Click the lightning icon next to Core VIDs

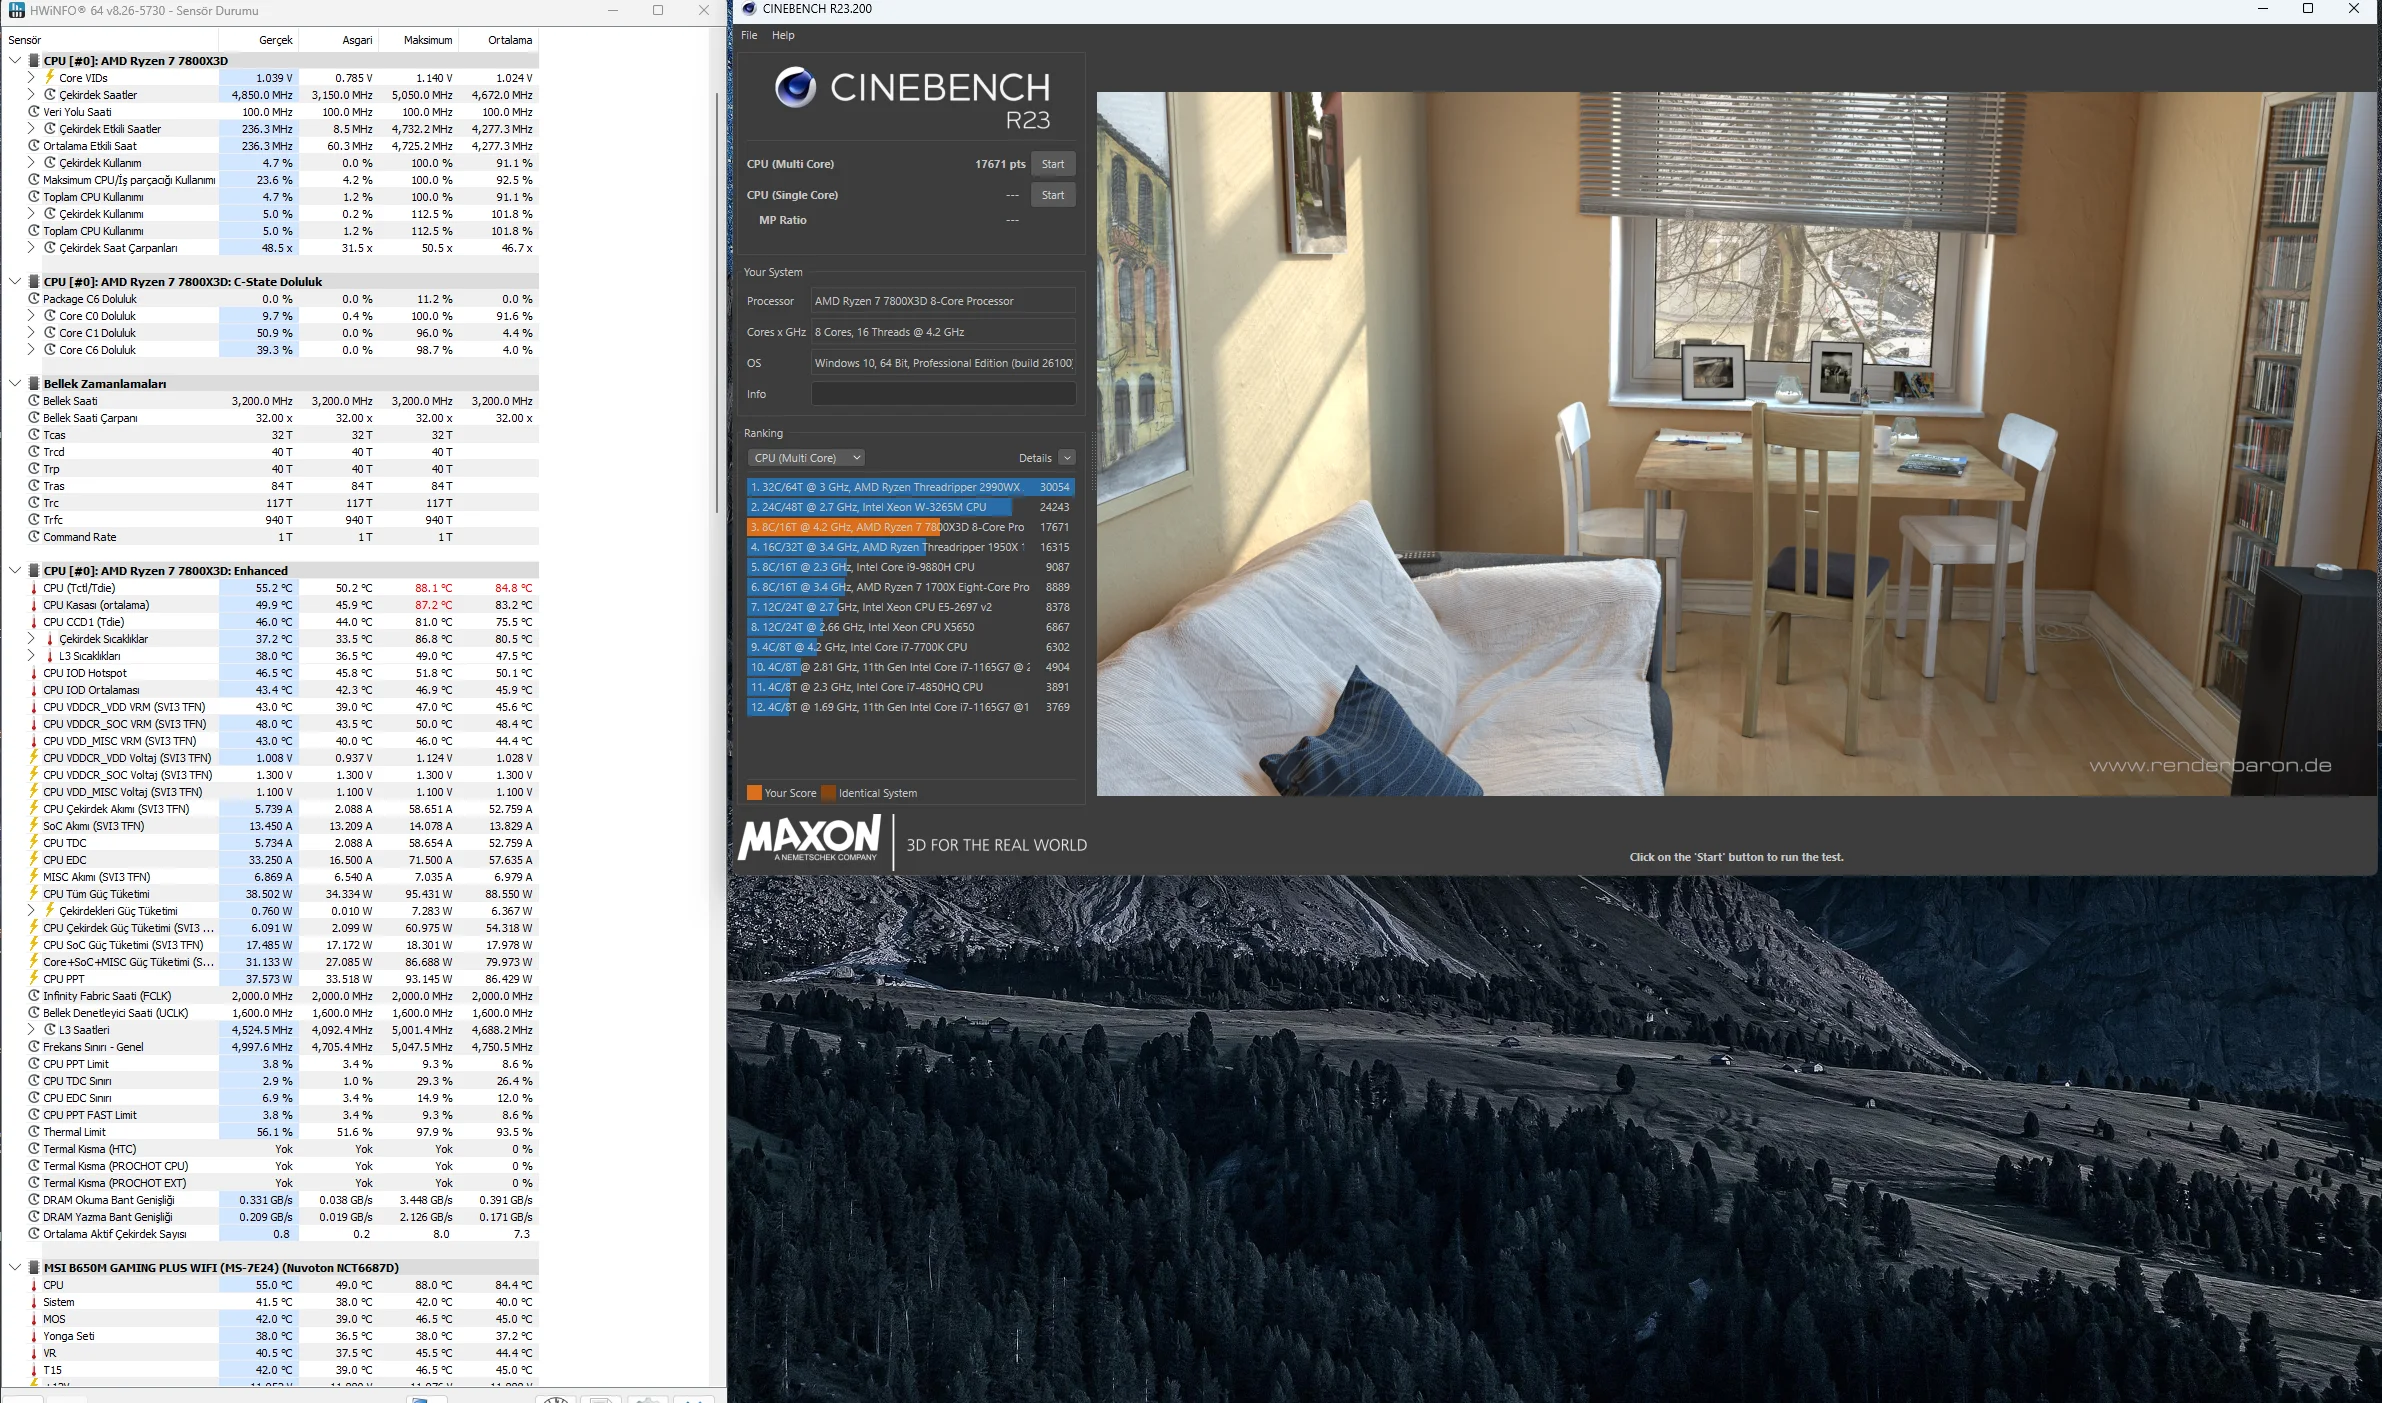click(49, 77)
